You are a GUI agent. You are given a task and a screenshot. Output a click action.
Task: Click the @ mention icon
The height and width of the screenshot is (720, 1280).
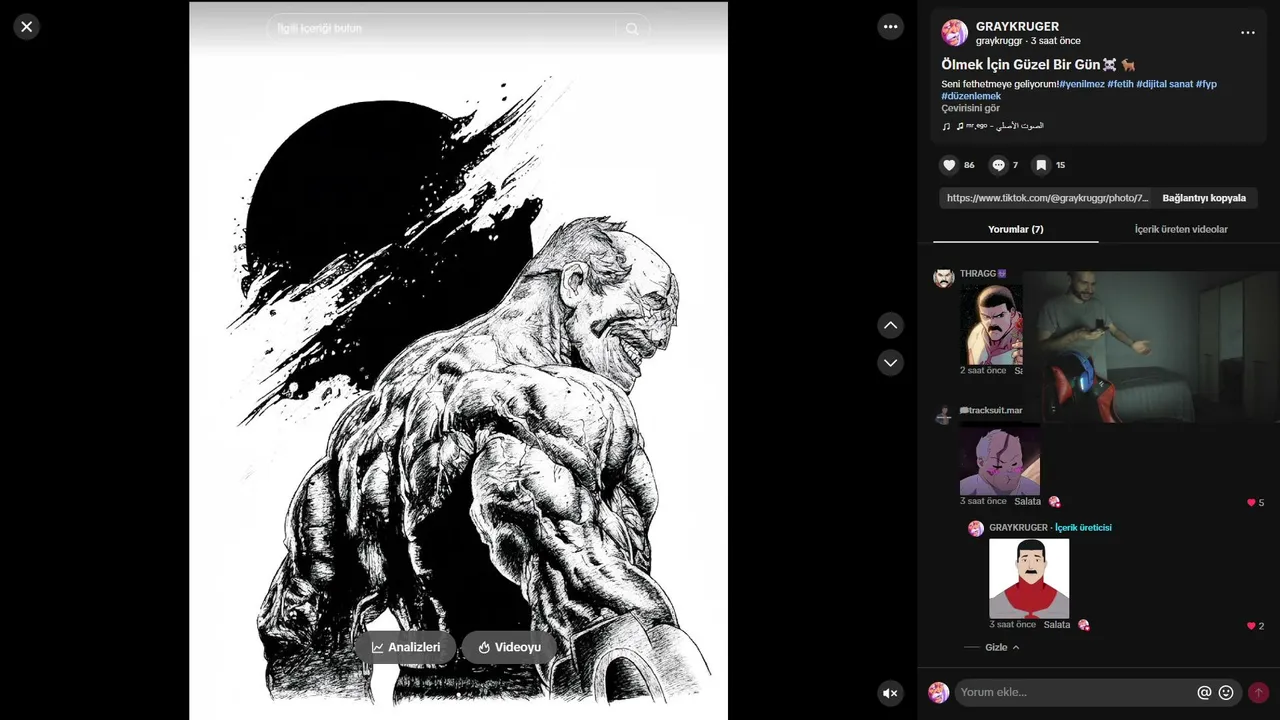[1204, 692]
